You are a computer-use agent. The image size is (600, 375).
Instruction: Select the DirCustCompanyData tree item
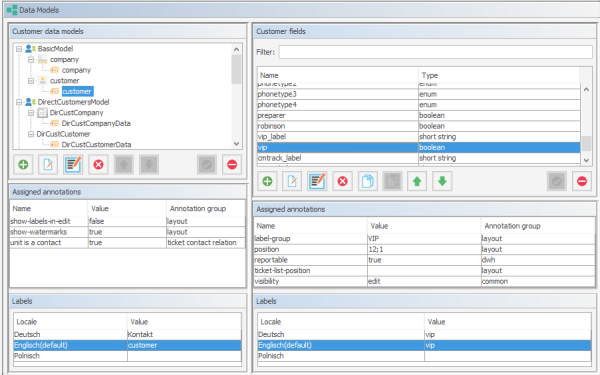click(x=96, y=124)
